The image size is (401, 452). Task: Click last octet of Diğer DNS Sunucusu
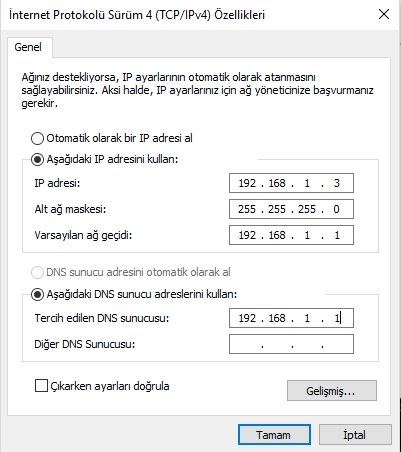[x=337, y=344]
